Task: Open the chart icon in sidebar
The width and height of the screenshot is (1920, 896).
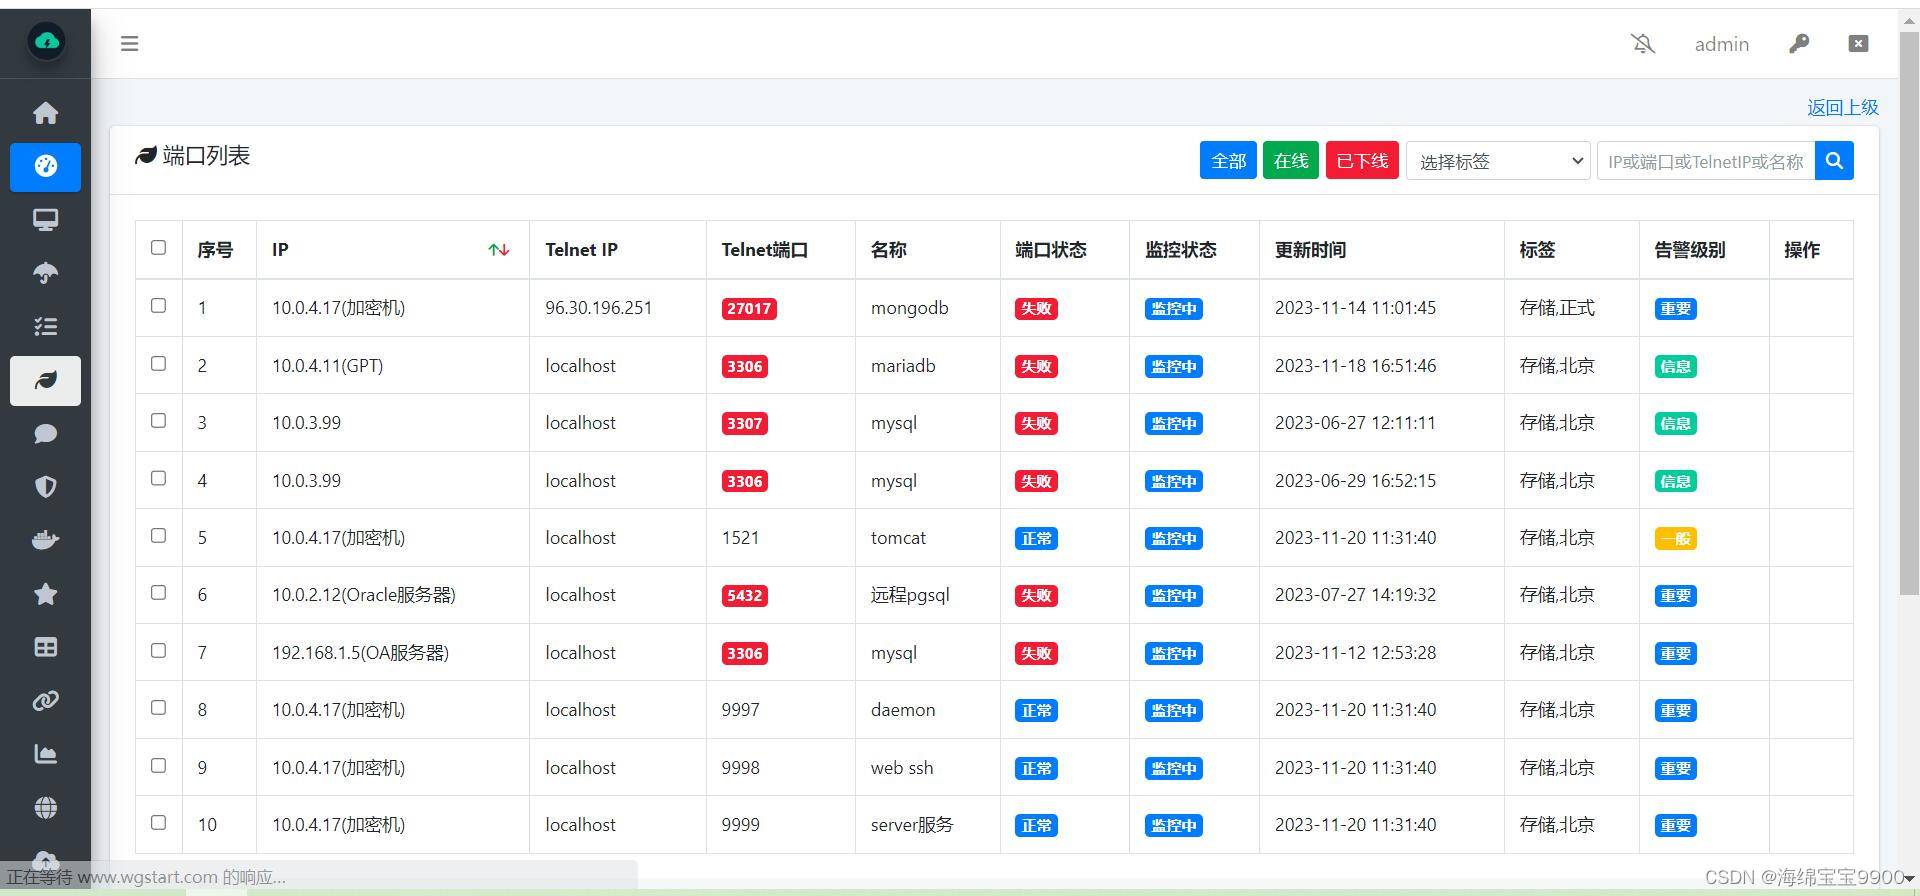Action: (x=45, y=754)
